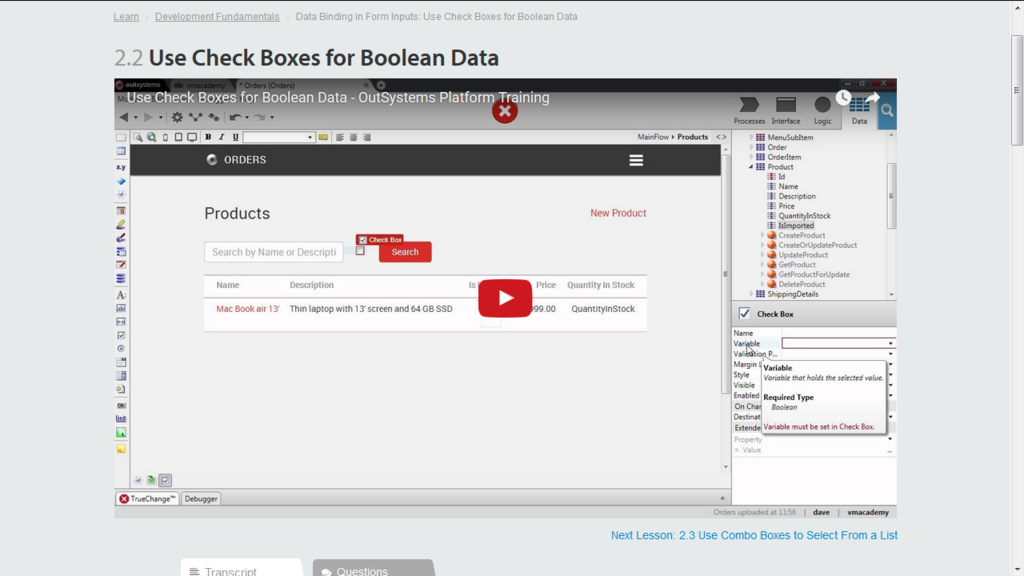Open the Validation Parent property dropdown
The width and height of the screenshot is (1024, 576).
[x=890, y=354]
